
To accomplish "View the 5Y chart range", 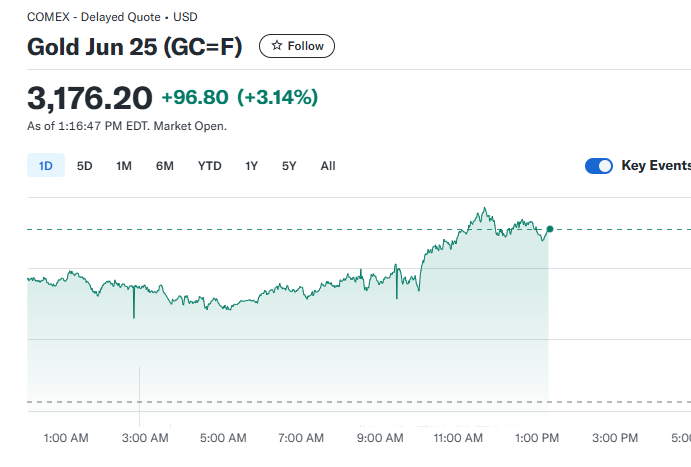I will point(289,166).
